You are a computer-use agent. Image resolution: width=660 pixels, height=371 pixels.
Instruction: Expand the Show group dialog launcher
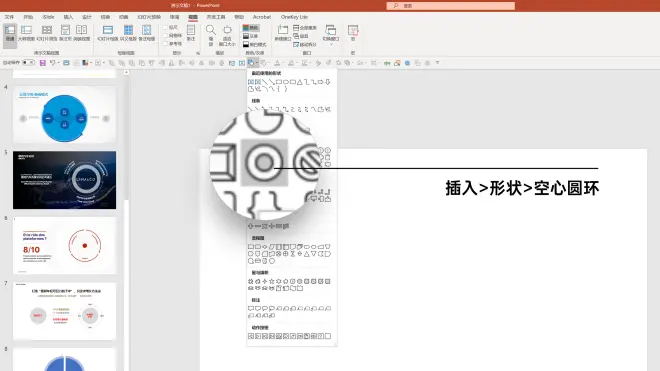[198, 53]
